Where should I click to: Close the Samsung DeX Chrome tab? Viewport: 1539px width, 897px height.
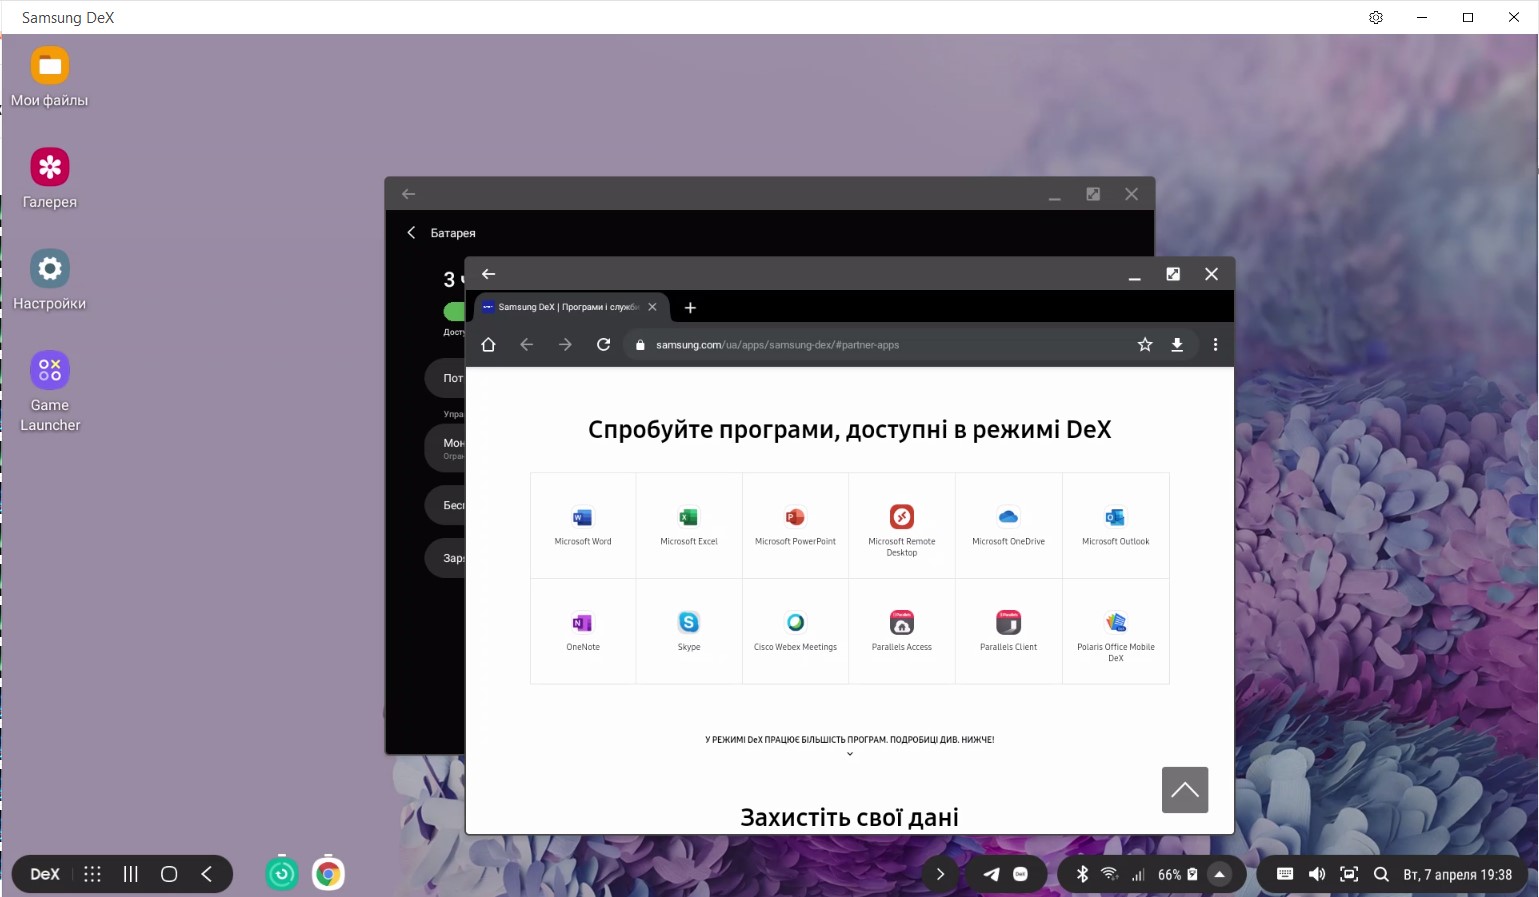pyautogui.click(x=652, y=307)
